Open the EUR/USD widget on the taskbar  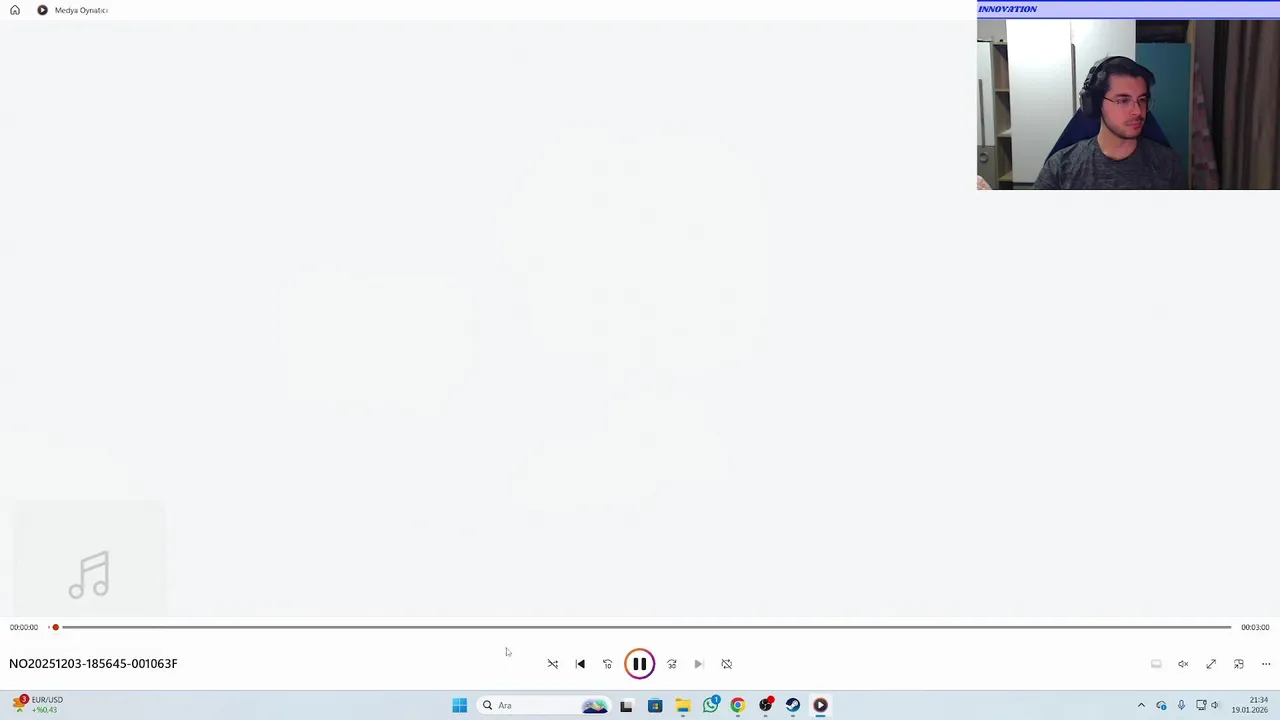tap(38, 705)
